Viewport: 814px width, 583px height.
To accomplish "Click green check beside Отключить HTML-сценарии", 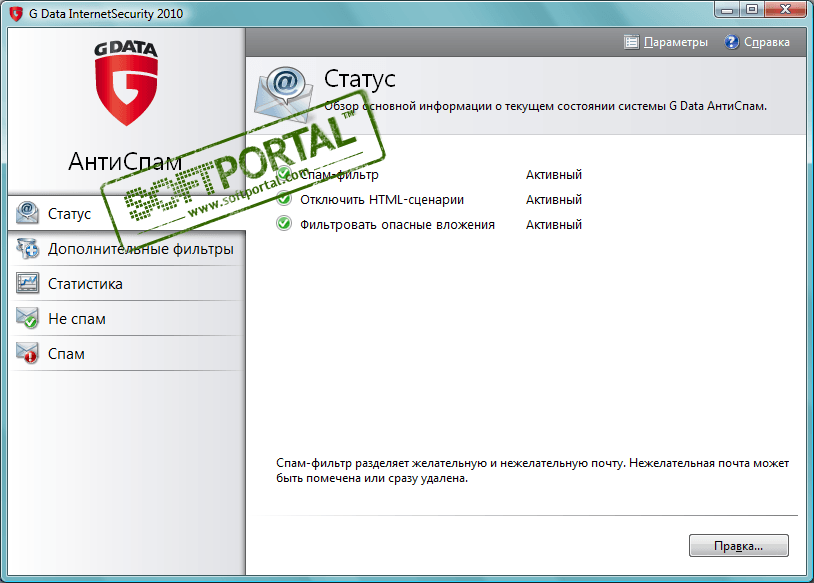I will pyautogui.click(x=284, y=199).
